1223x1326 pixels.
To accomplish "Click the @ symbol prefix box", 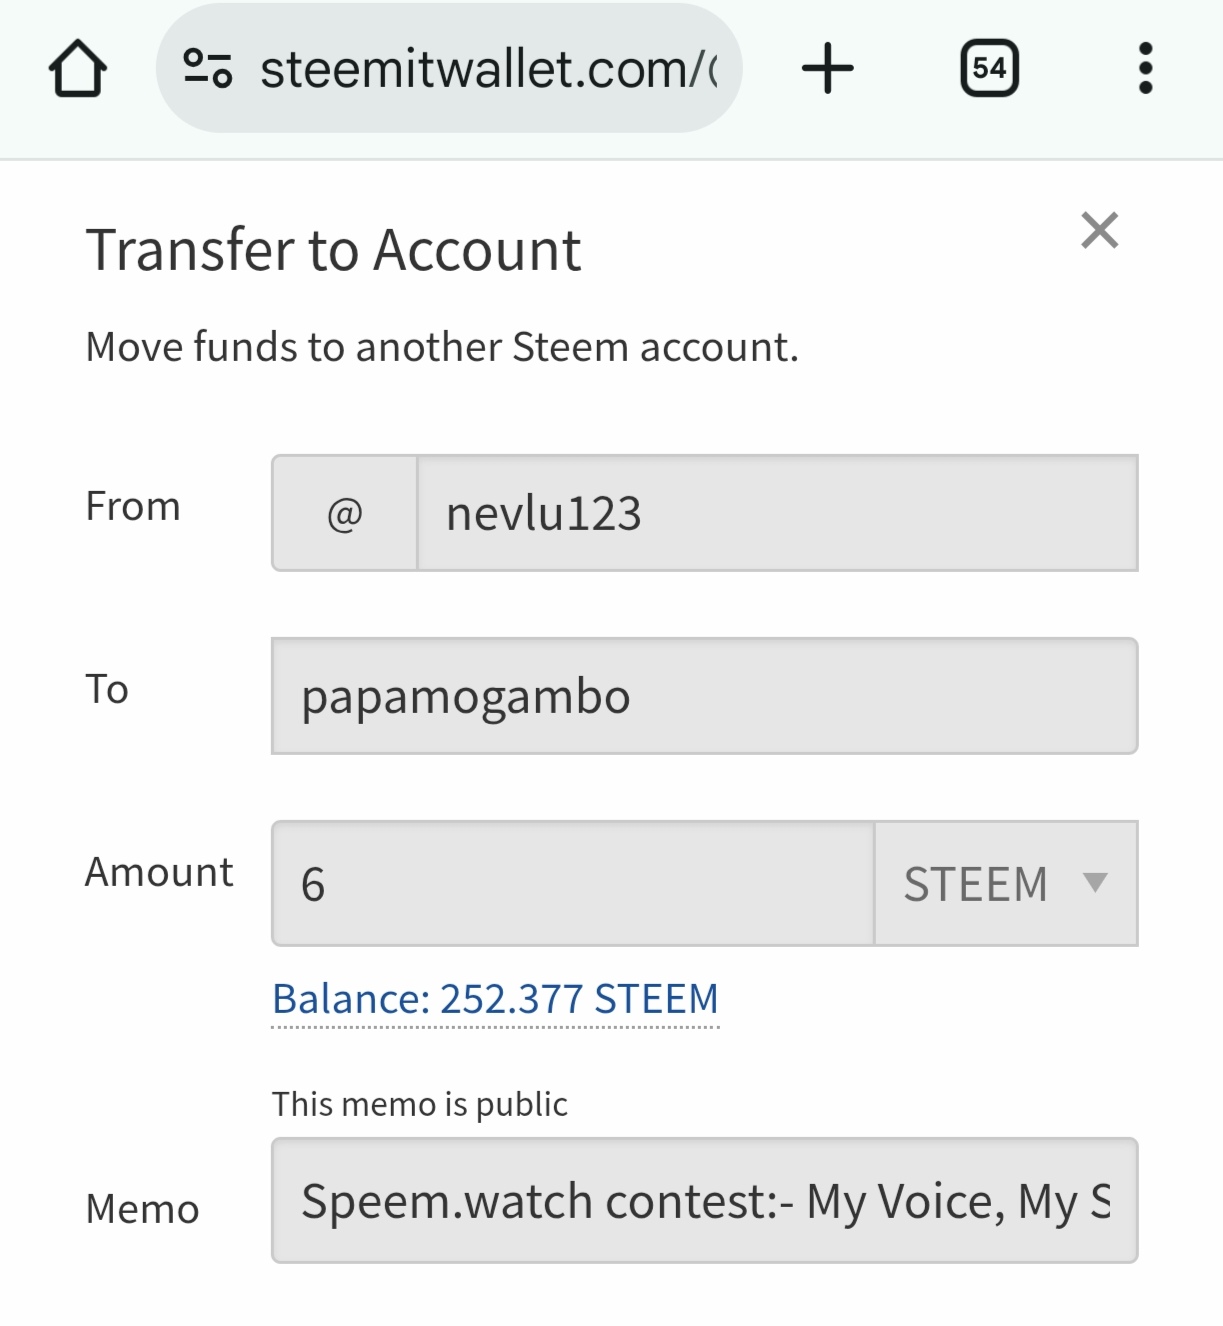I will tap(345, 514).
